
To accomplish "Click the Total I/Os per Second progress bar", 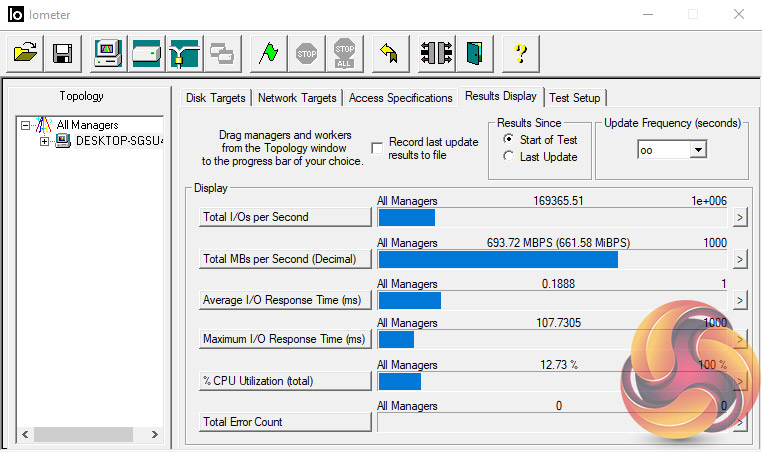I will click(553, 218).
